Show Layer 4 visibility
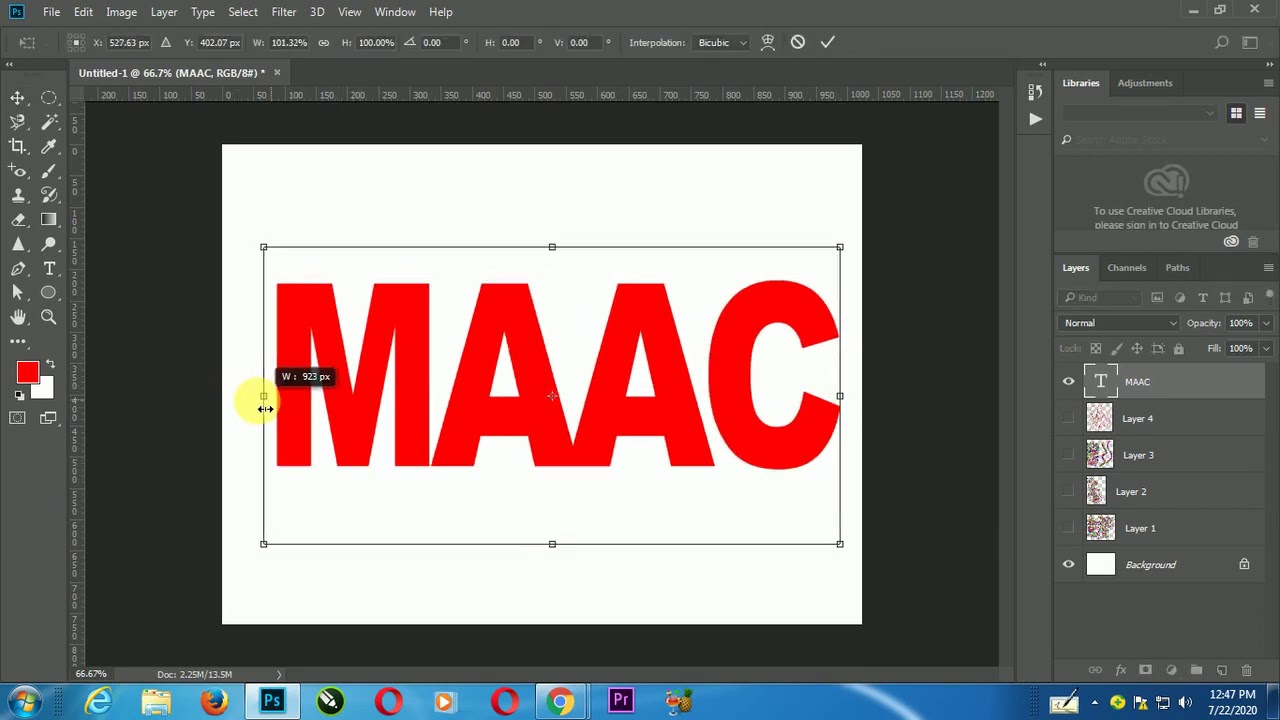1280x720 pixels. tap(1068, 419)
